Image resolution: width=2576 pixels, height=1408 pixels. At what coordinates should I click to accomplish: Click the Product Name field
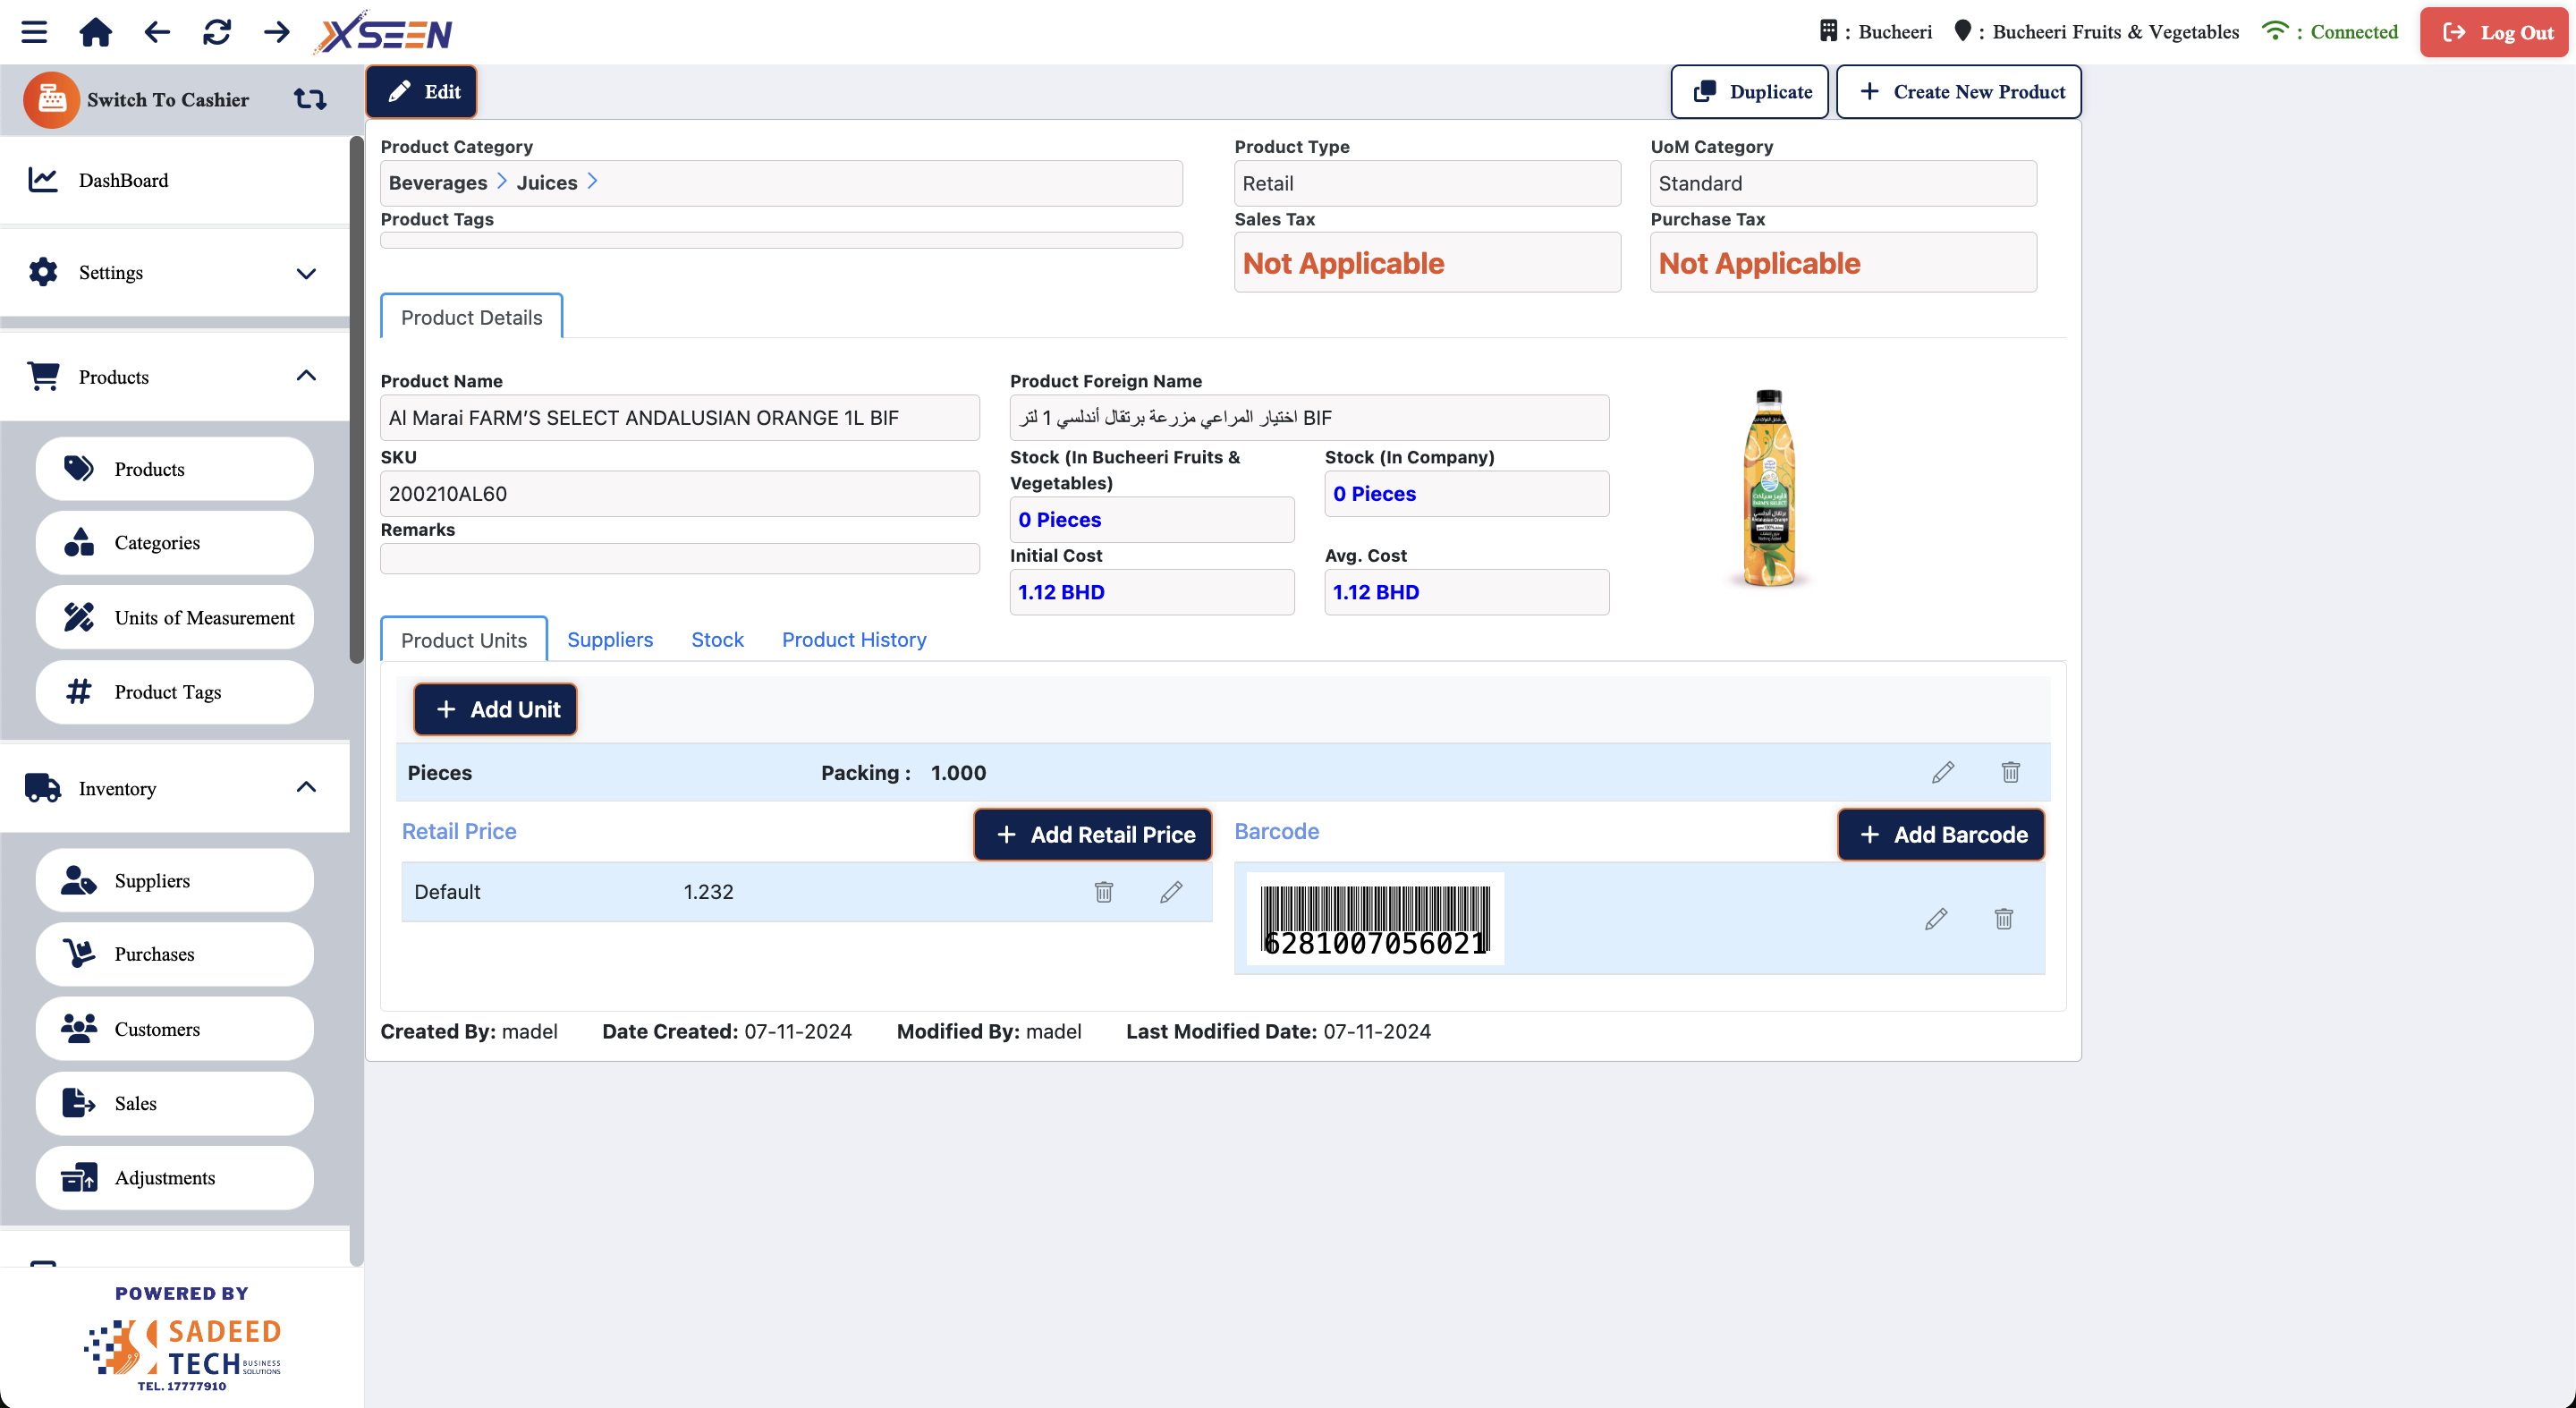tap(680, 418)
